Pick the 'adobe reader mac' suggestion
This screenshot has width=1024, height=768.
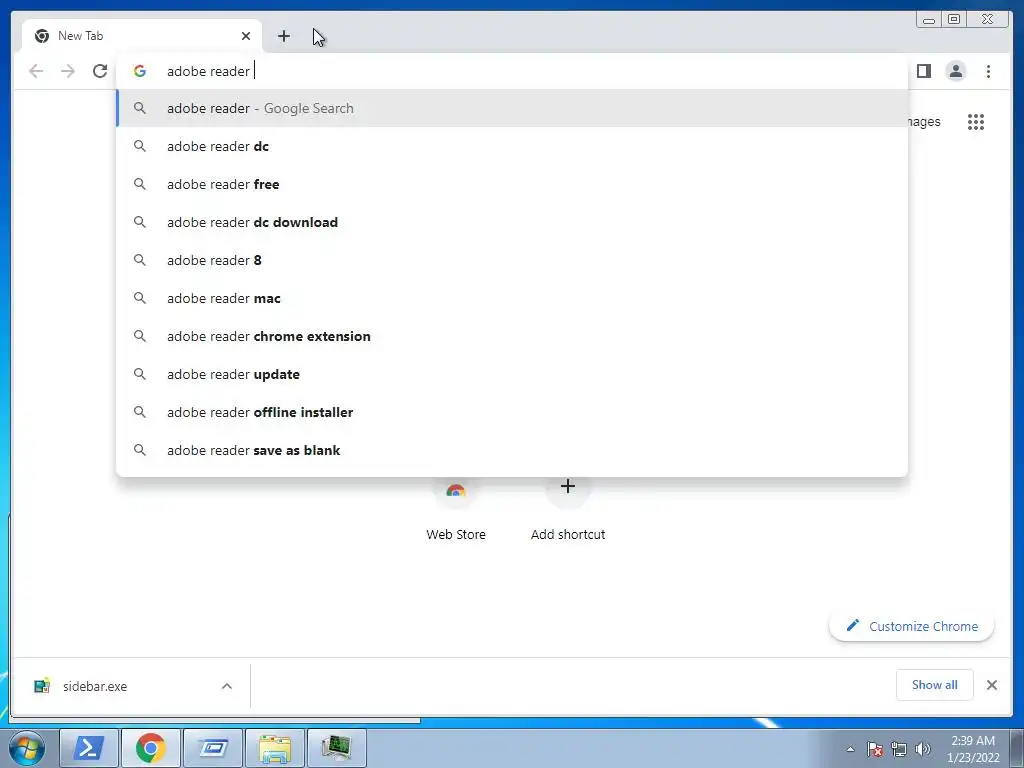tap(512, 298)
